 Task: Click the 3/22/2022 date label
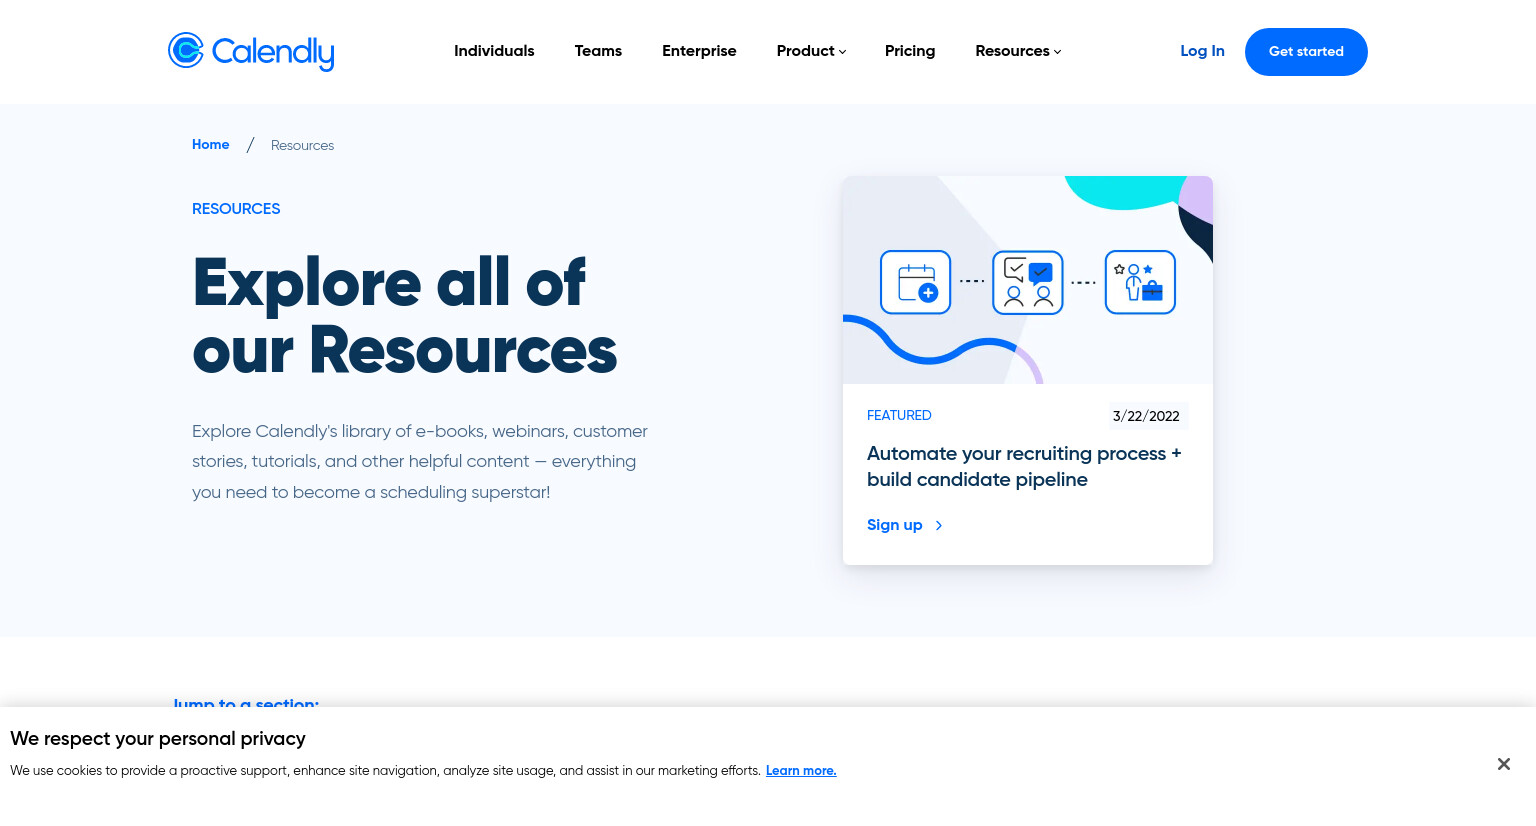click(1146, 416)
